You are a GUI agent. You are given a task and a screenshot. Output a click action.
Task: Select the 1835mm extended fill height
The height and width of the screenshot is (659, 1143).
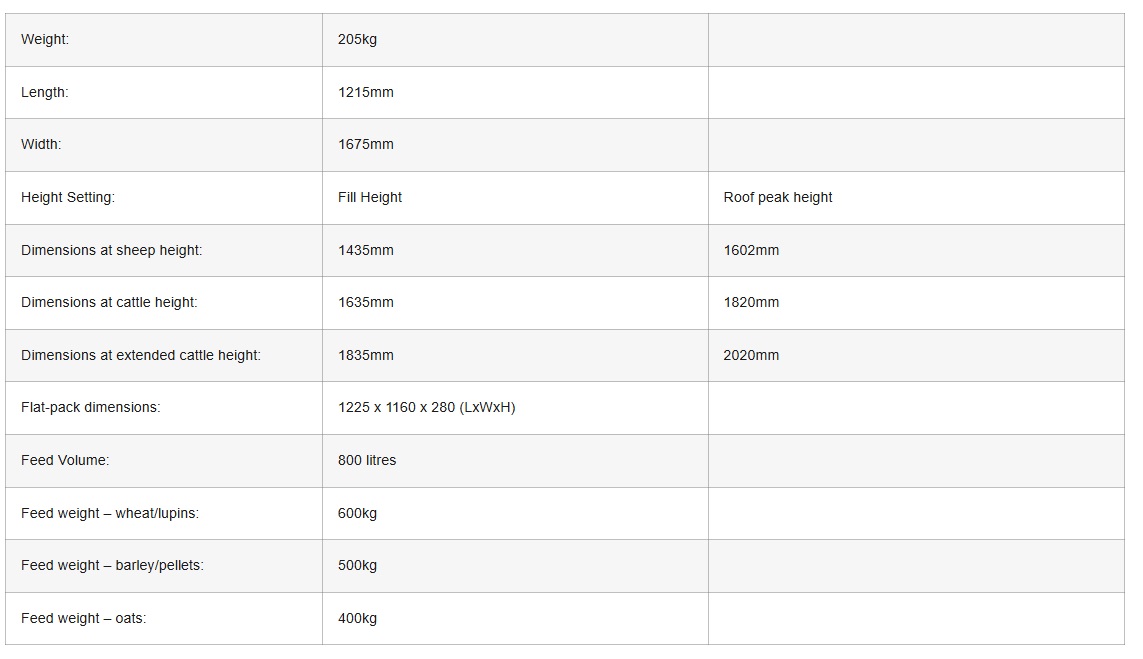click(x=366, y=356)
